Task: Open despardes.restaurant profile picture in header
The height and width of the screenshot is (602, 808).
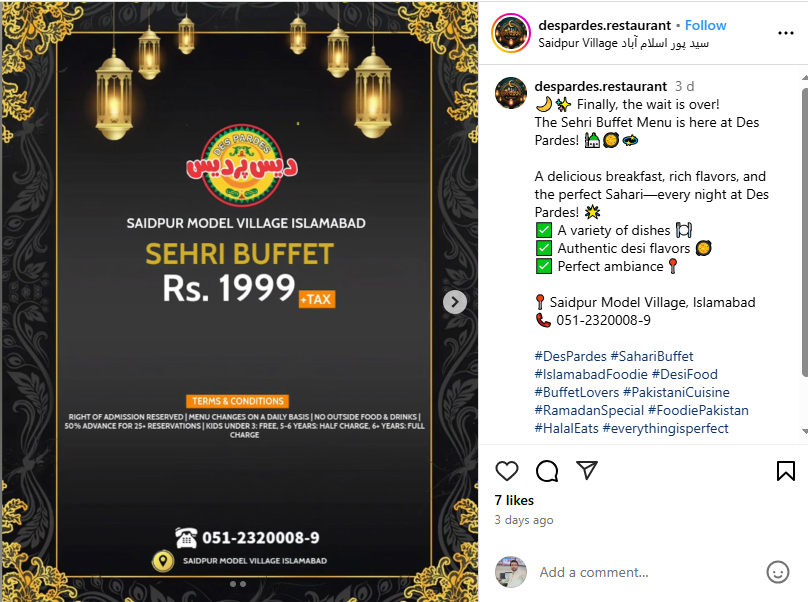Action: coord(511,34)
